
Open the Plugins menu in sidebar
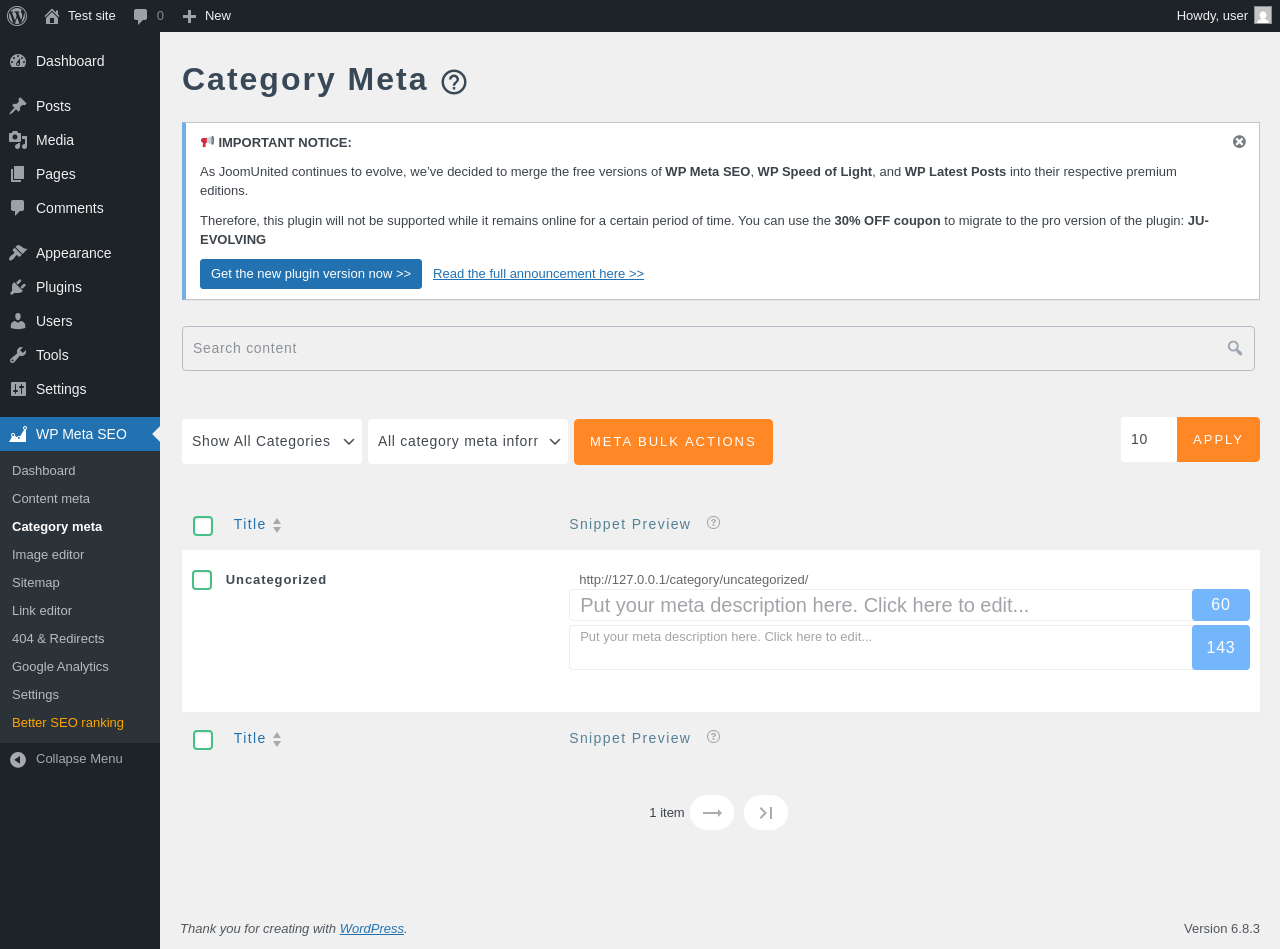tap(59, 287)
